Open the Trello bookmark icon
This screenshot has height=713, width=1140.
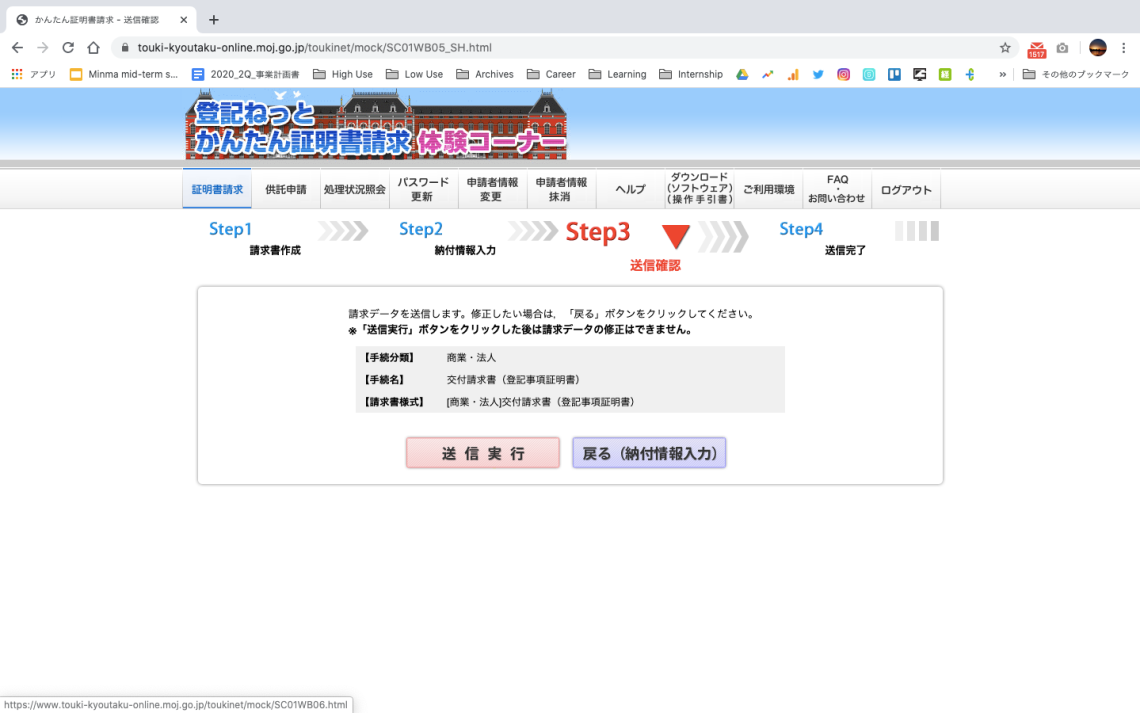[894, 74]
